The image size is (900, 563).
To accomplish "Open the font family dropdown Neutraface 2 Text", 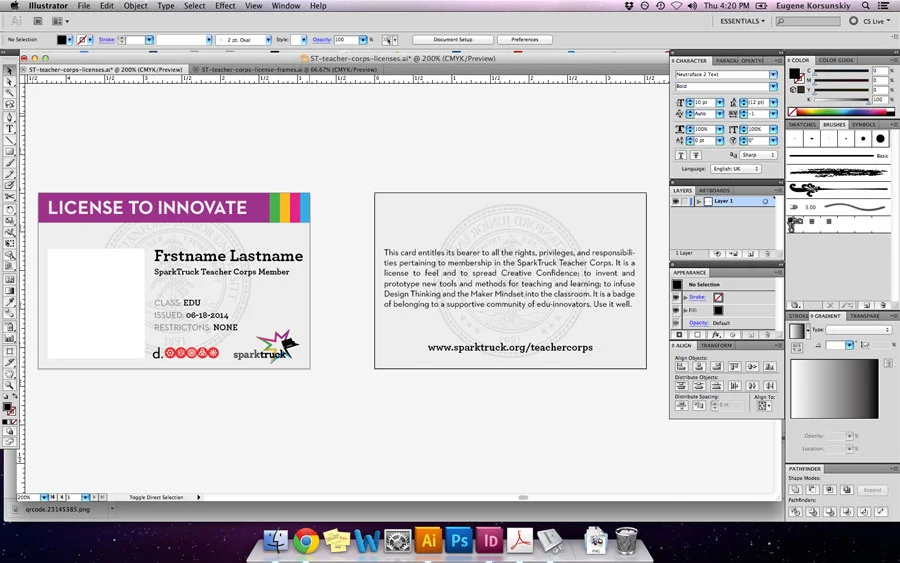I will pyautogui.click(x=774, y=74).
